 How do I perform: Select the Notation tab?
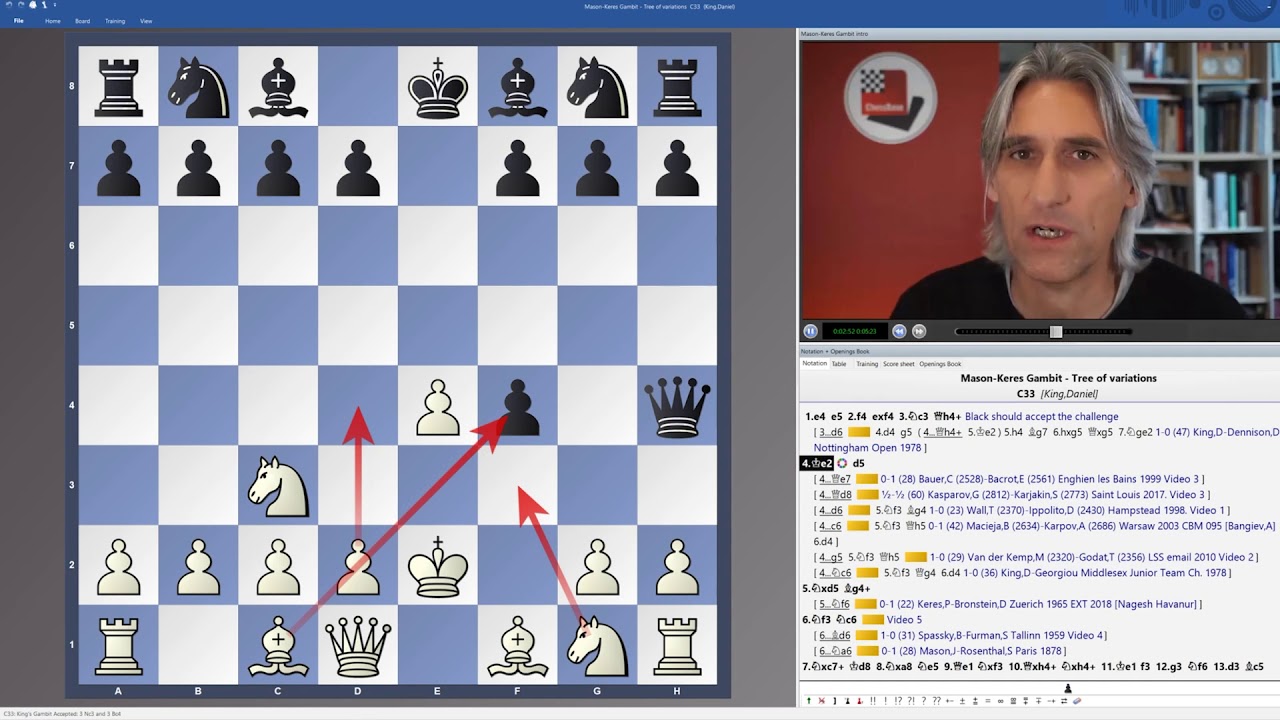pyautogui.click(x=815, y=364)
